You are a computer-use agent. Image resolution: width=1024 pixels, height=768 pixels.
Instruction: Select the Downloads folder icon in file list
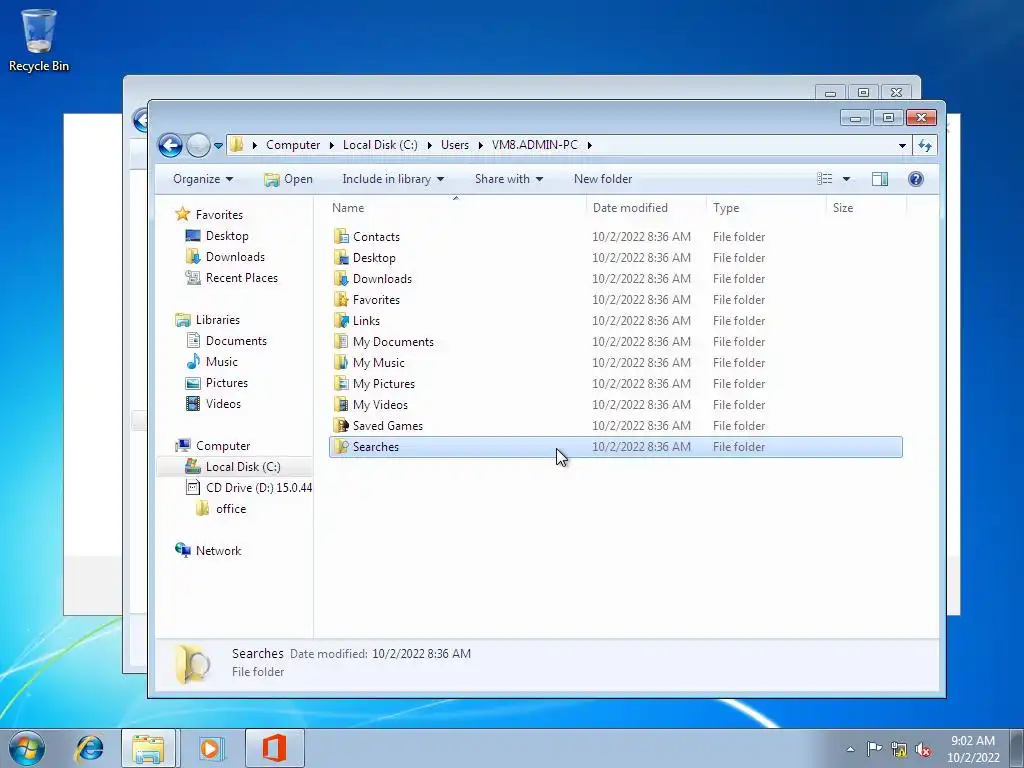tap(341, 278)
